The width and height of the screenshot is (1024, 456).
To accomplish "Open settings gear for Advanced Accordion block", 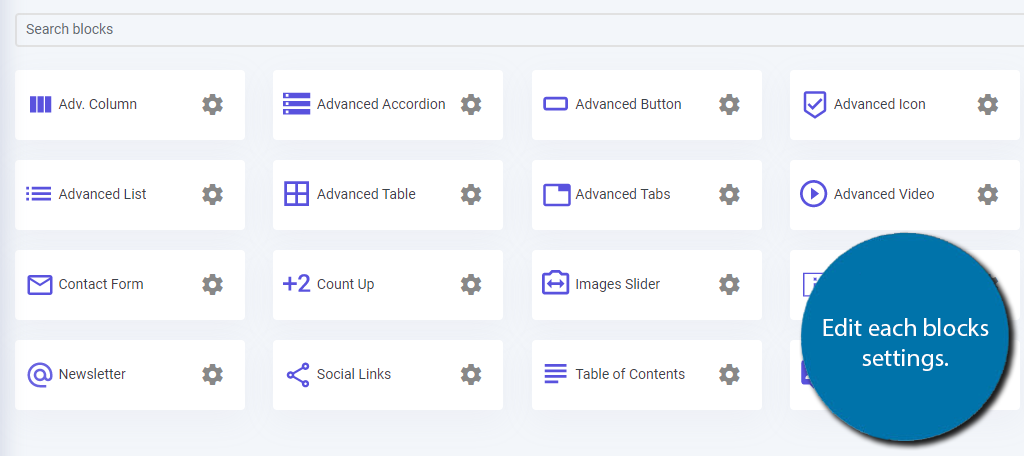I will point(471,104).
